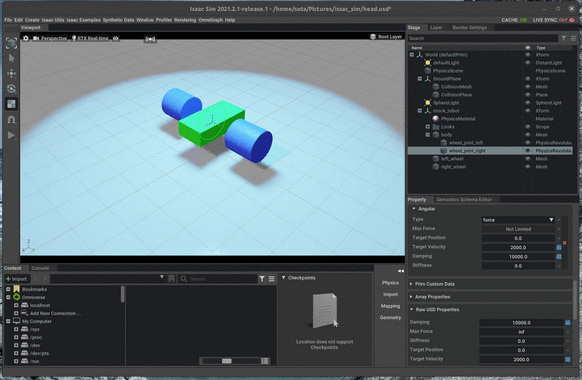582x380 pixels.
Task: Start simulation with the Play button
Action: click(12, 135)
